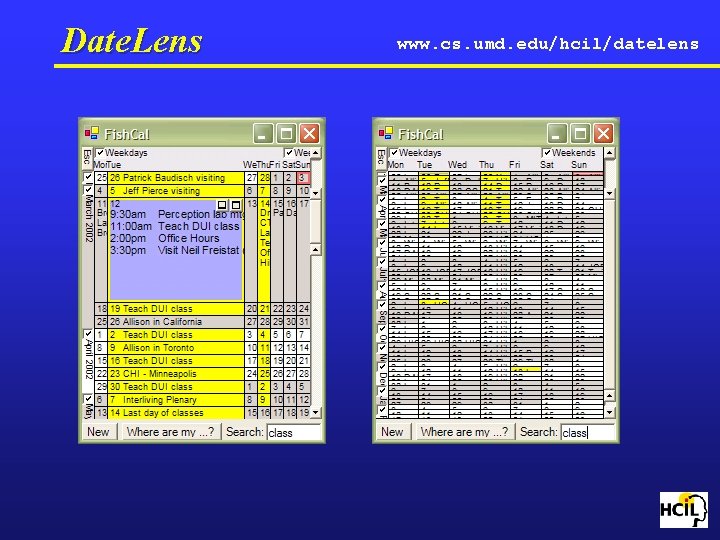Select '9 Allison in Toronto' day cell

pos(176,348)
